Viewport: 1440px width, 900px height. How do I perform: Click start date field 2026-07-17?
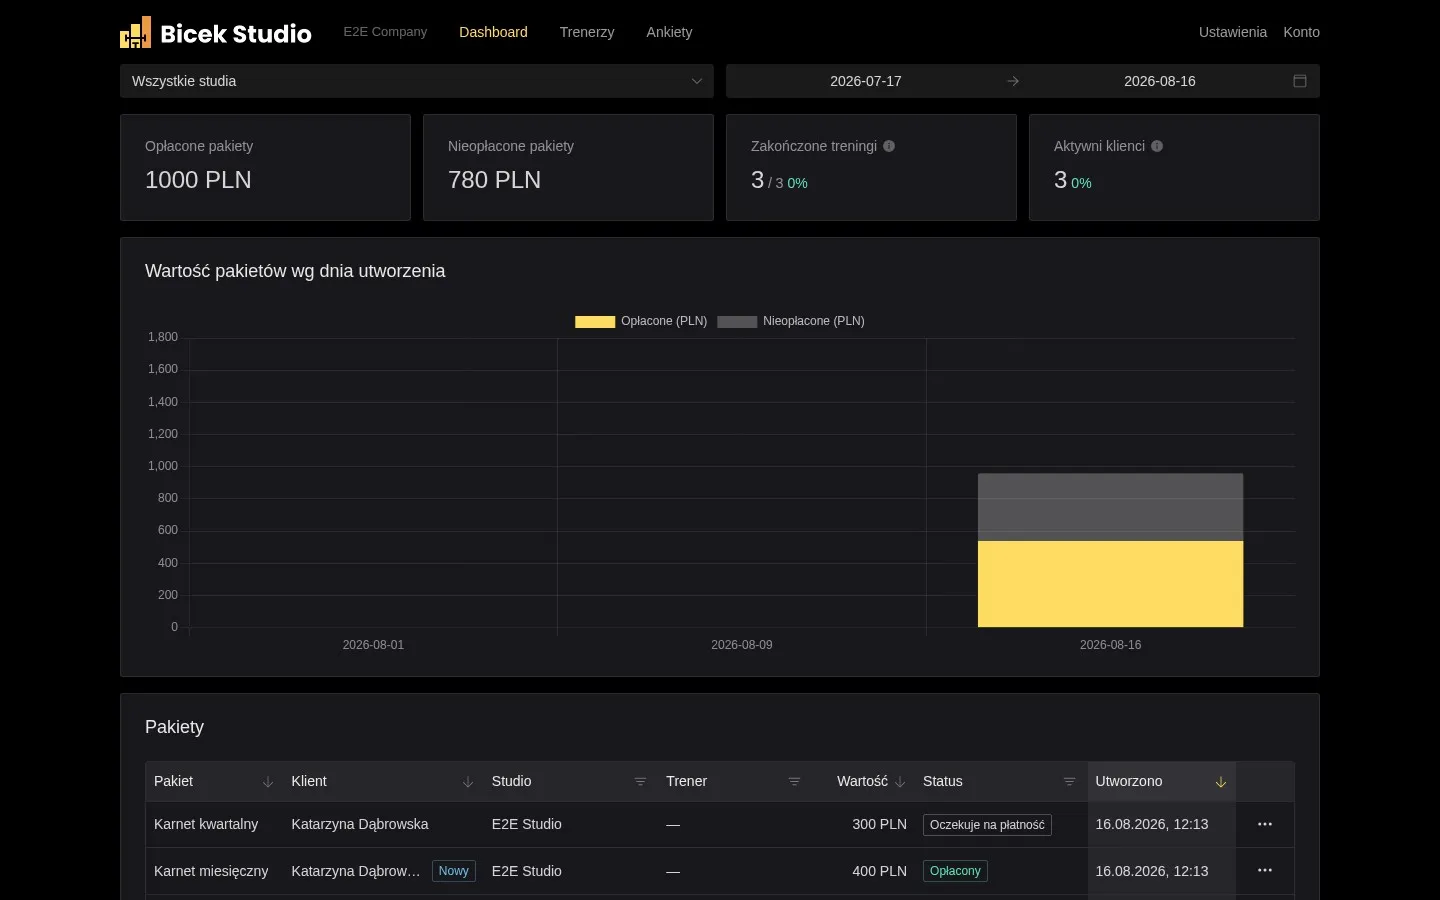(x=866, y=81)
